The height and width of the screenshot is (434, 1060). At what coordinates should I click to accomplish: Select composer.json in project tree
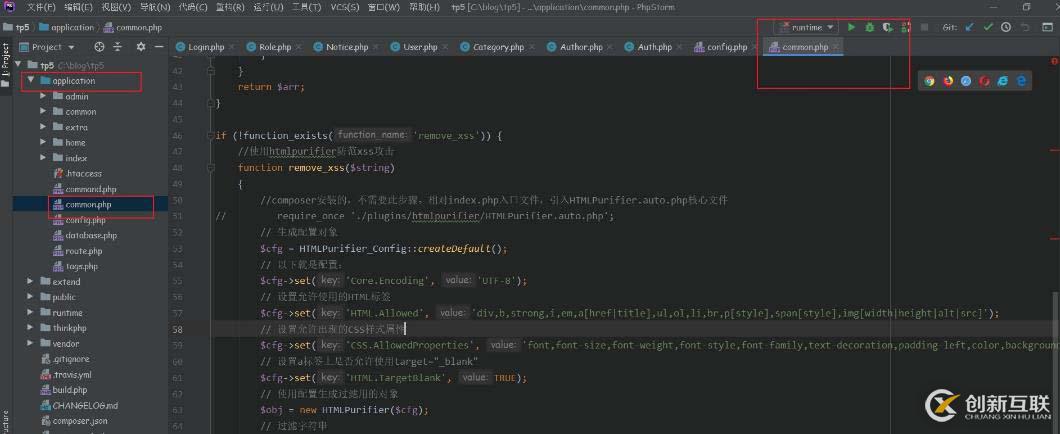point(80,420)
